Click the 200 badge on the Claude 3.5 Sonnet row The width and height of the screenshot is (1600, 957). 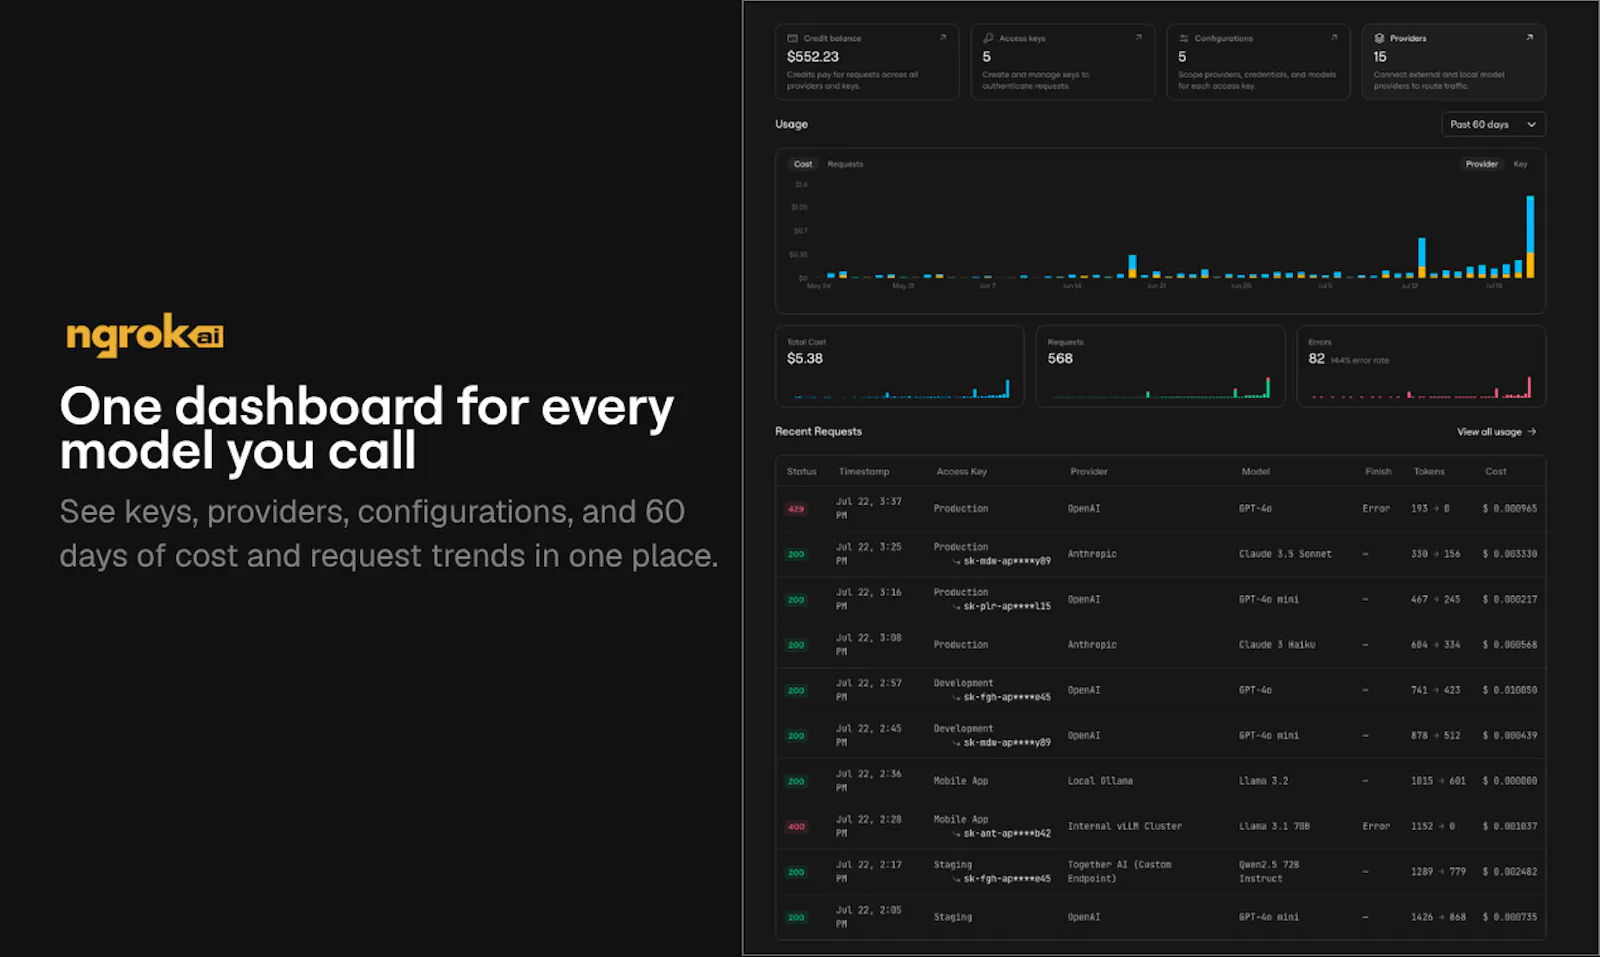point(796,554)
